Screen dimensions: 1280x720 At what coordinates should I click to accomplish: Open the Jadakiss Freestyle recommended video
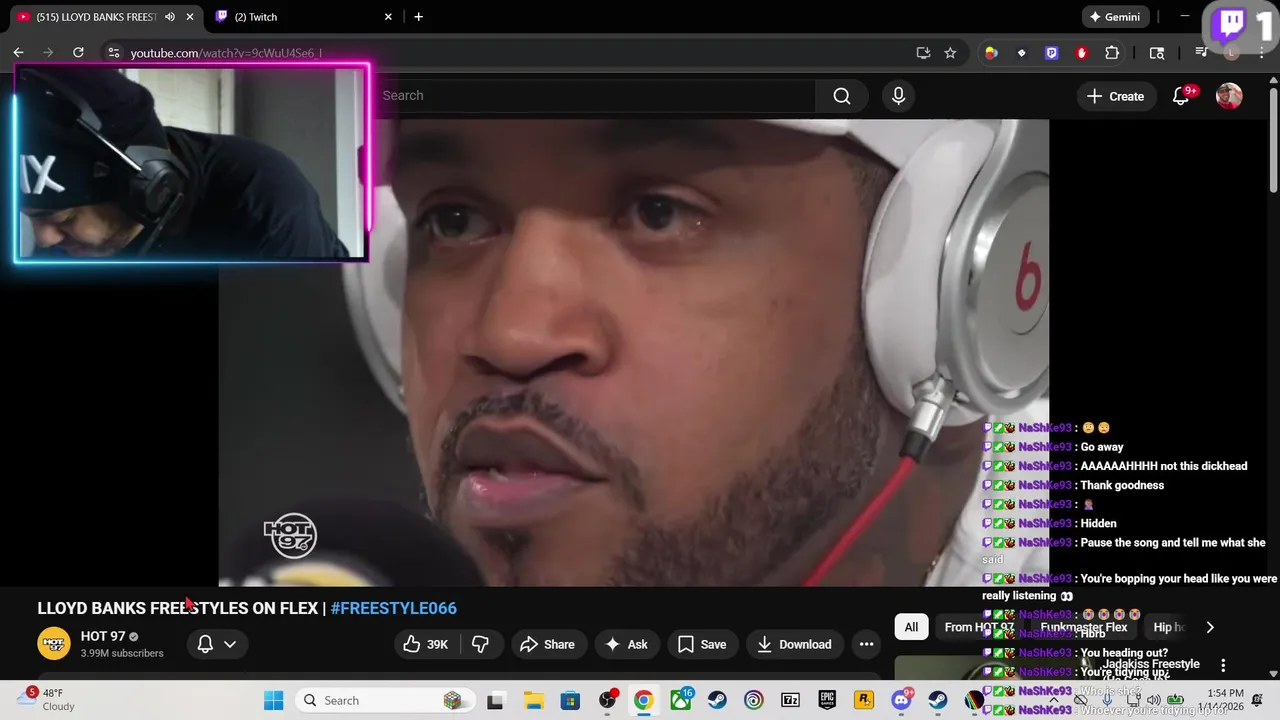1151,664
